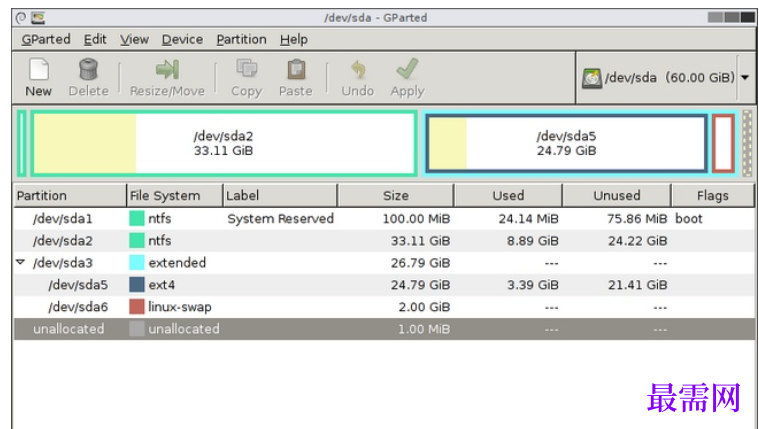Click the gray unallocated color swatch

137,329
